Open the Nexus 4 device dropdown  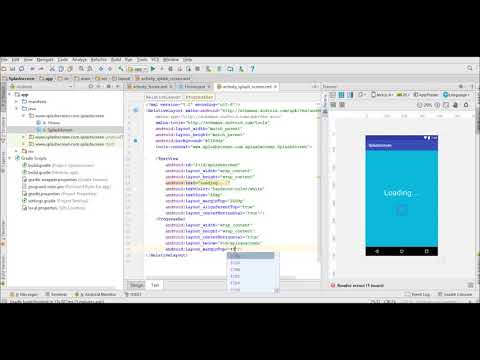tap(382, 95)
